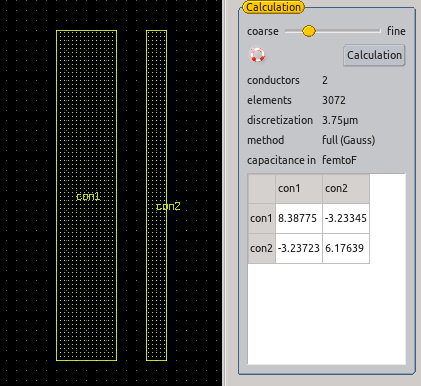
Task: Click the 'coarse' slider label
Action: tap(263, 31)
